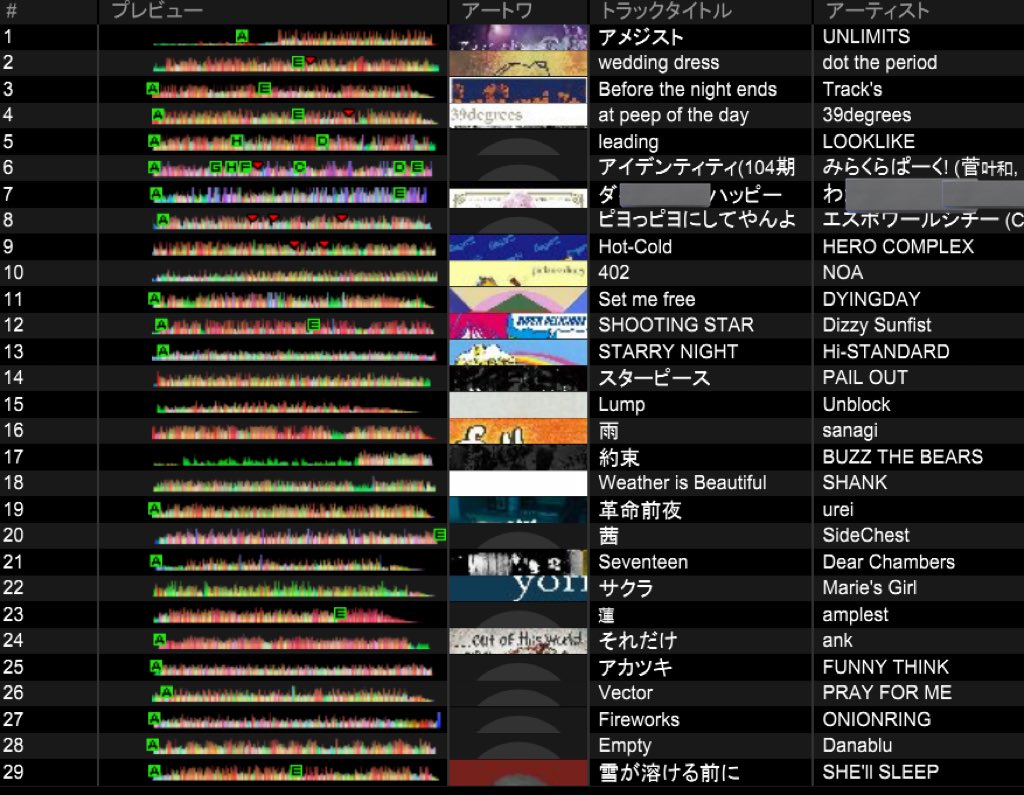Click the 402 artwork thumbnail
Image resolution: width=1024 pixels, height=795 pixels.
[x=519, y=273]
